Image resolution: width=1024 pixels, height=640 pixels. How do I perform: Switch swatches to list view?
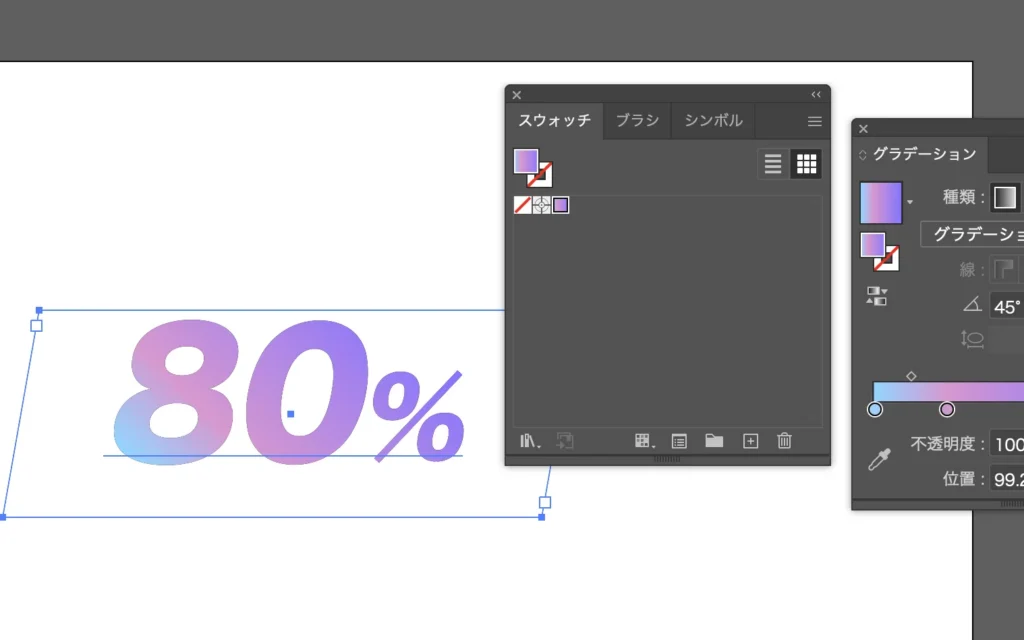tap(773, 164)
